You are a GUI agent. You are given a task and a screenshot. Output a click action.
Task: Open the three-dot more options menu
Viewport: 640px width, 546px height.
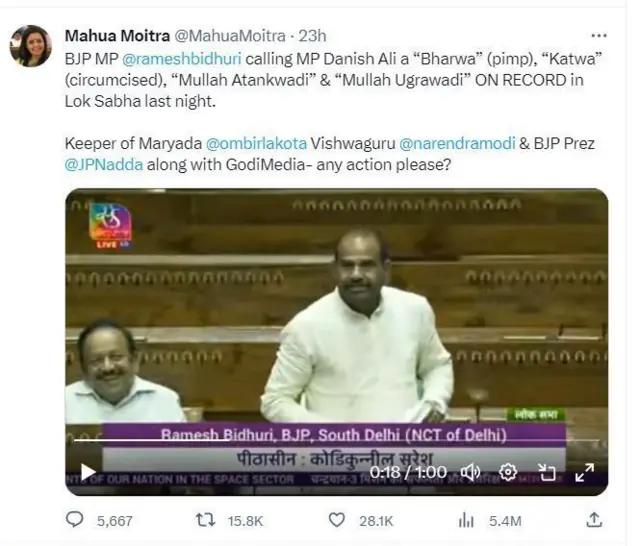coord(599,36)
